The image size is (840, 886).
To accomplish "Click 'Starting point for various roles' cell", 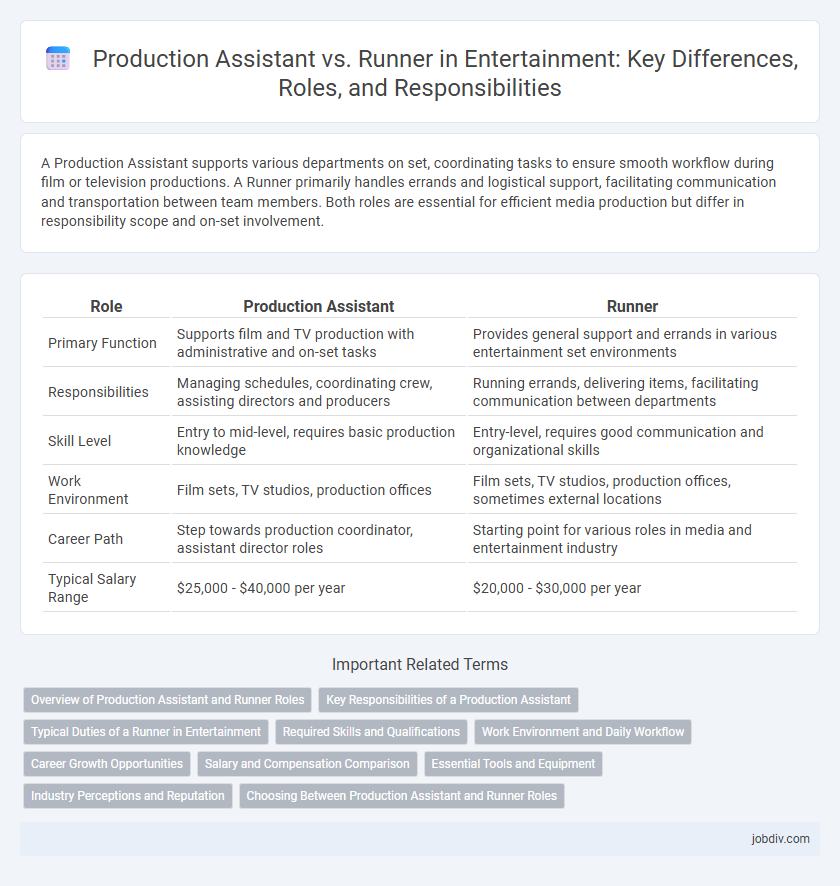I will pos(632,539).
